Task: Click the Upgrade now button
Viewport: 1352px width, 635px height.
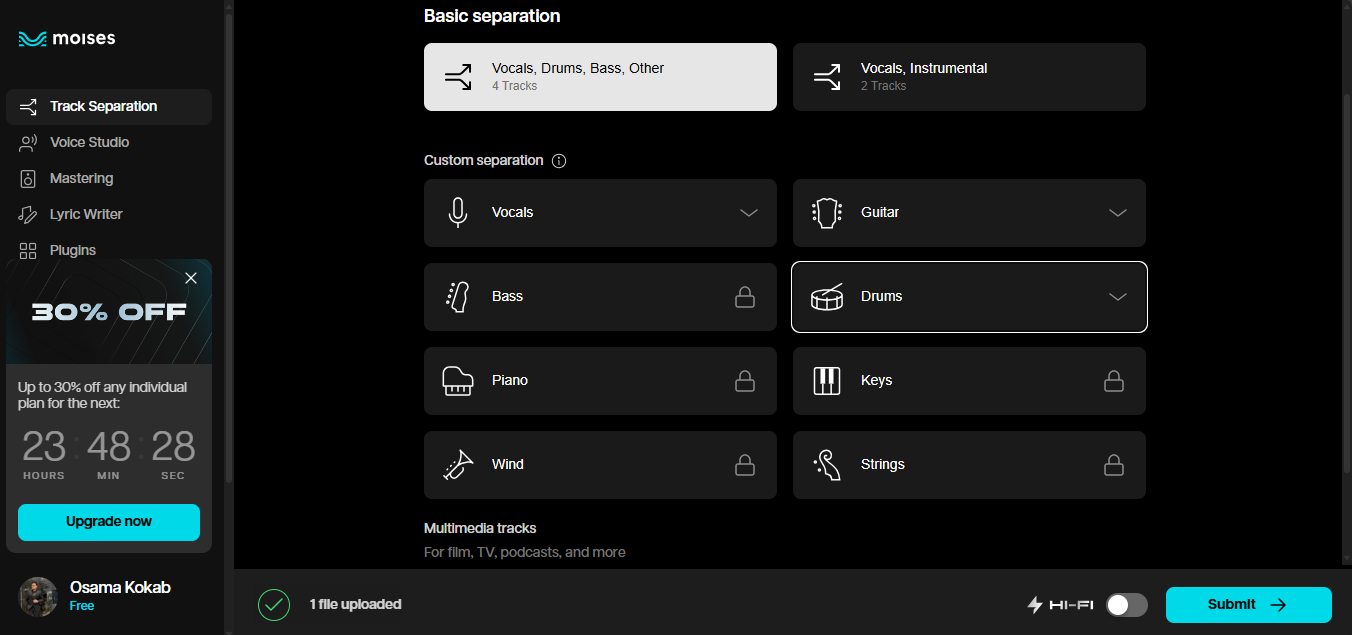Action: [x=108, y=522]
